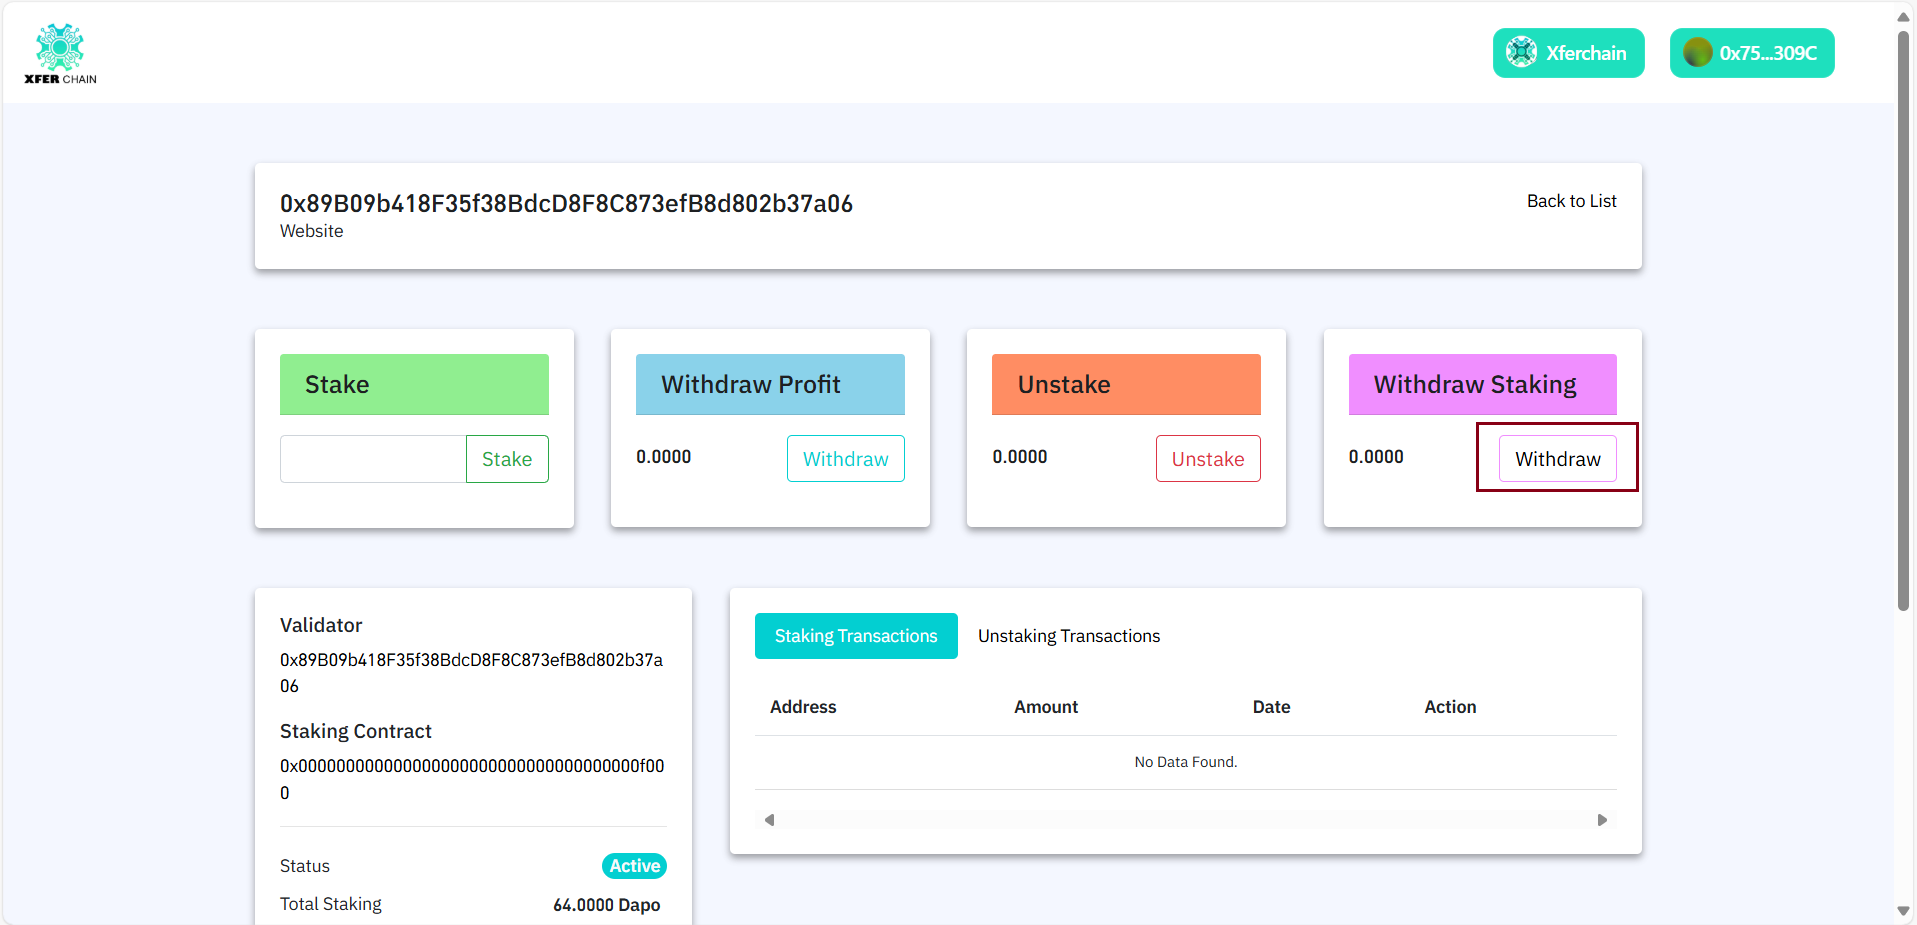Click the right pagination arrow under the transactions table
The width and height of the screenshot is (1917, 925).
[x=1602, y=819]
